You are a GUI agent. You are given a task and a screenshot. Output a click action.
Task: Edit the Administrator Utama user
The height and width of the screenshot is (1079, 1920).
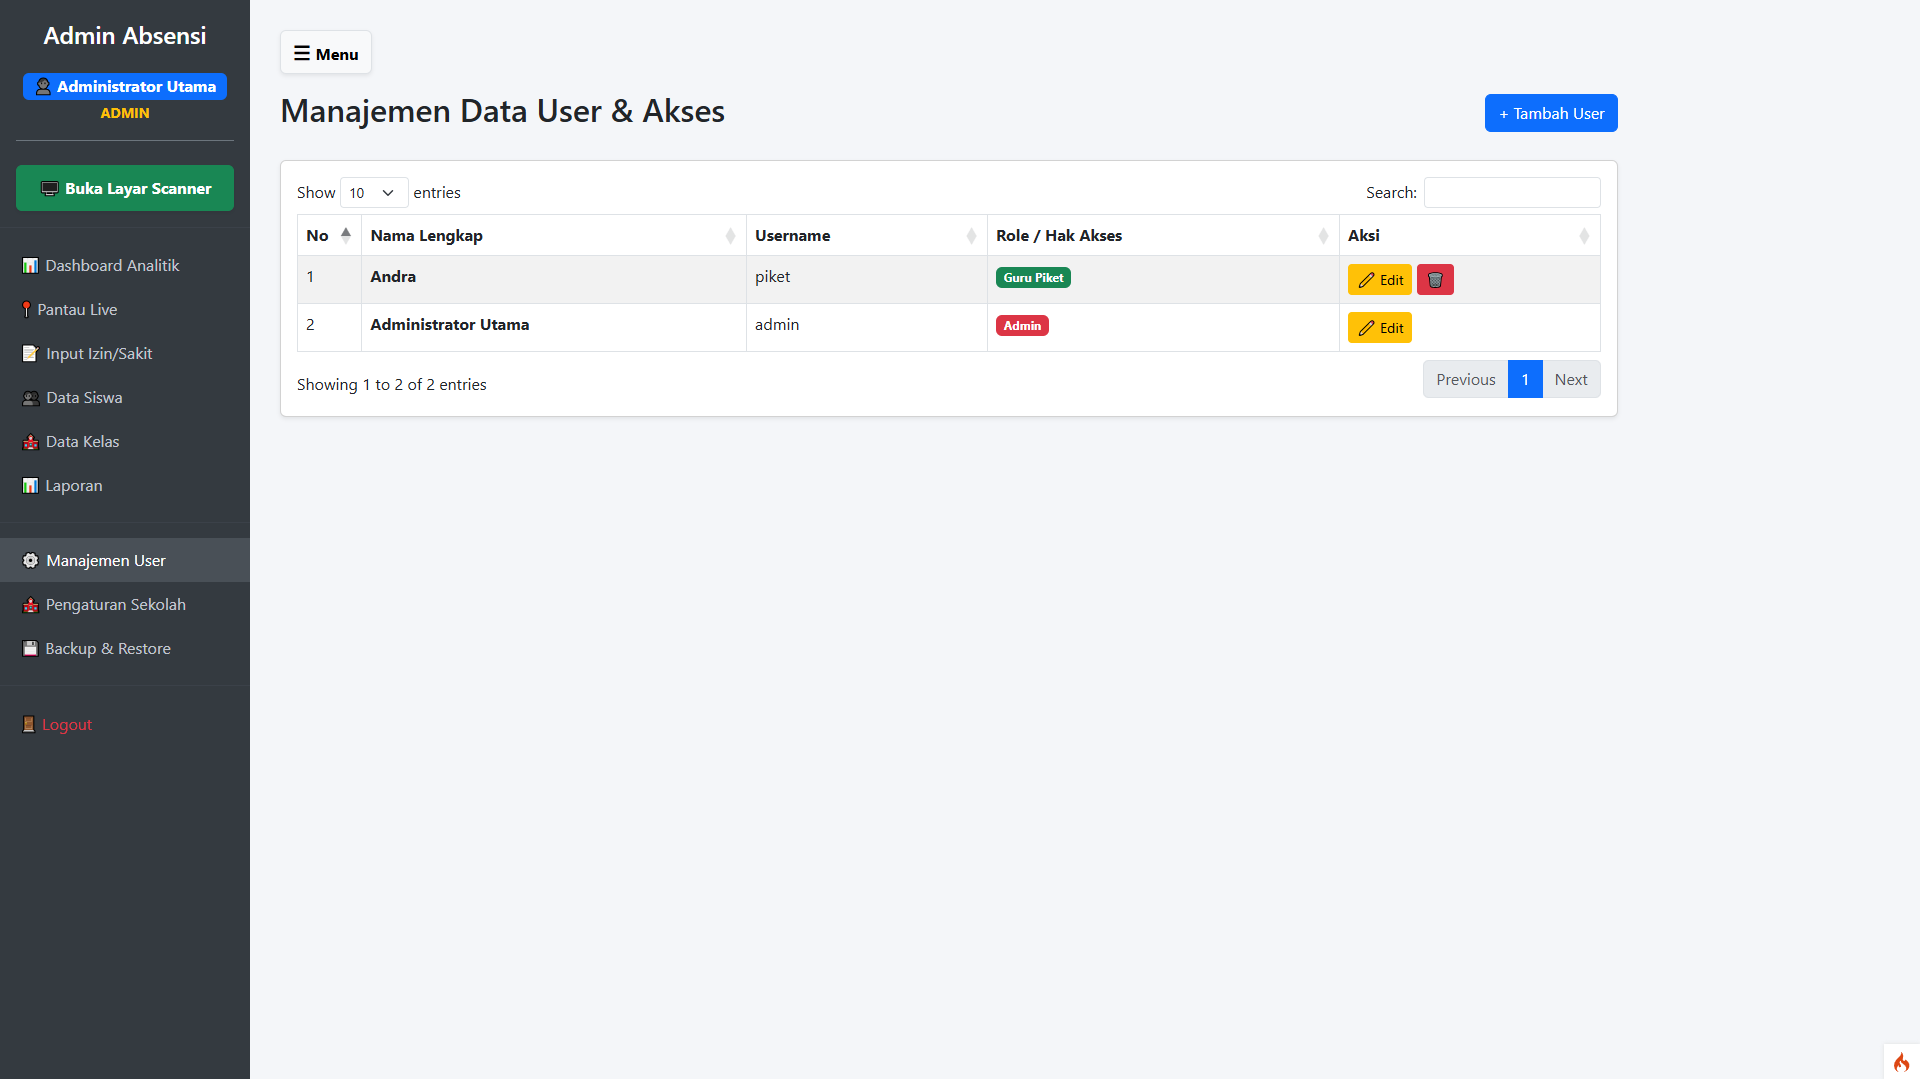pyautogui.click(x=1379, y=328)
